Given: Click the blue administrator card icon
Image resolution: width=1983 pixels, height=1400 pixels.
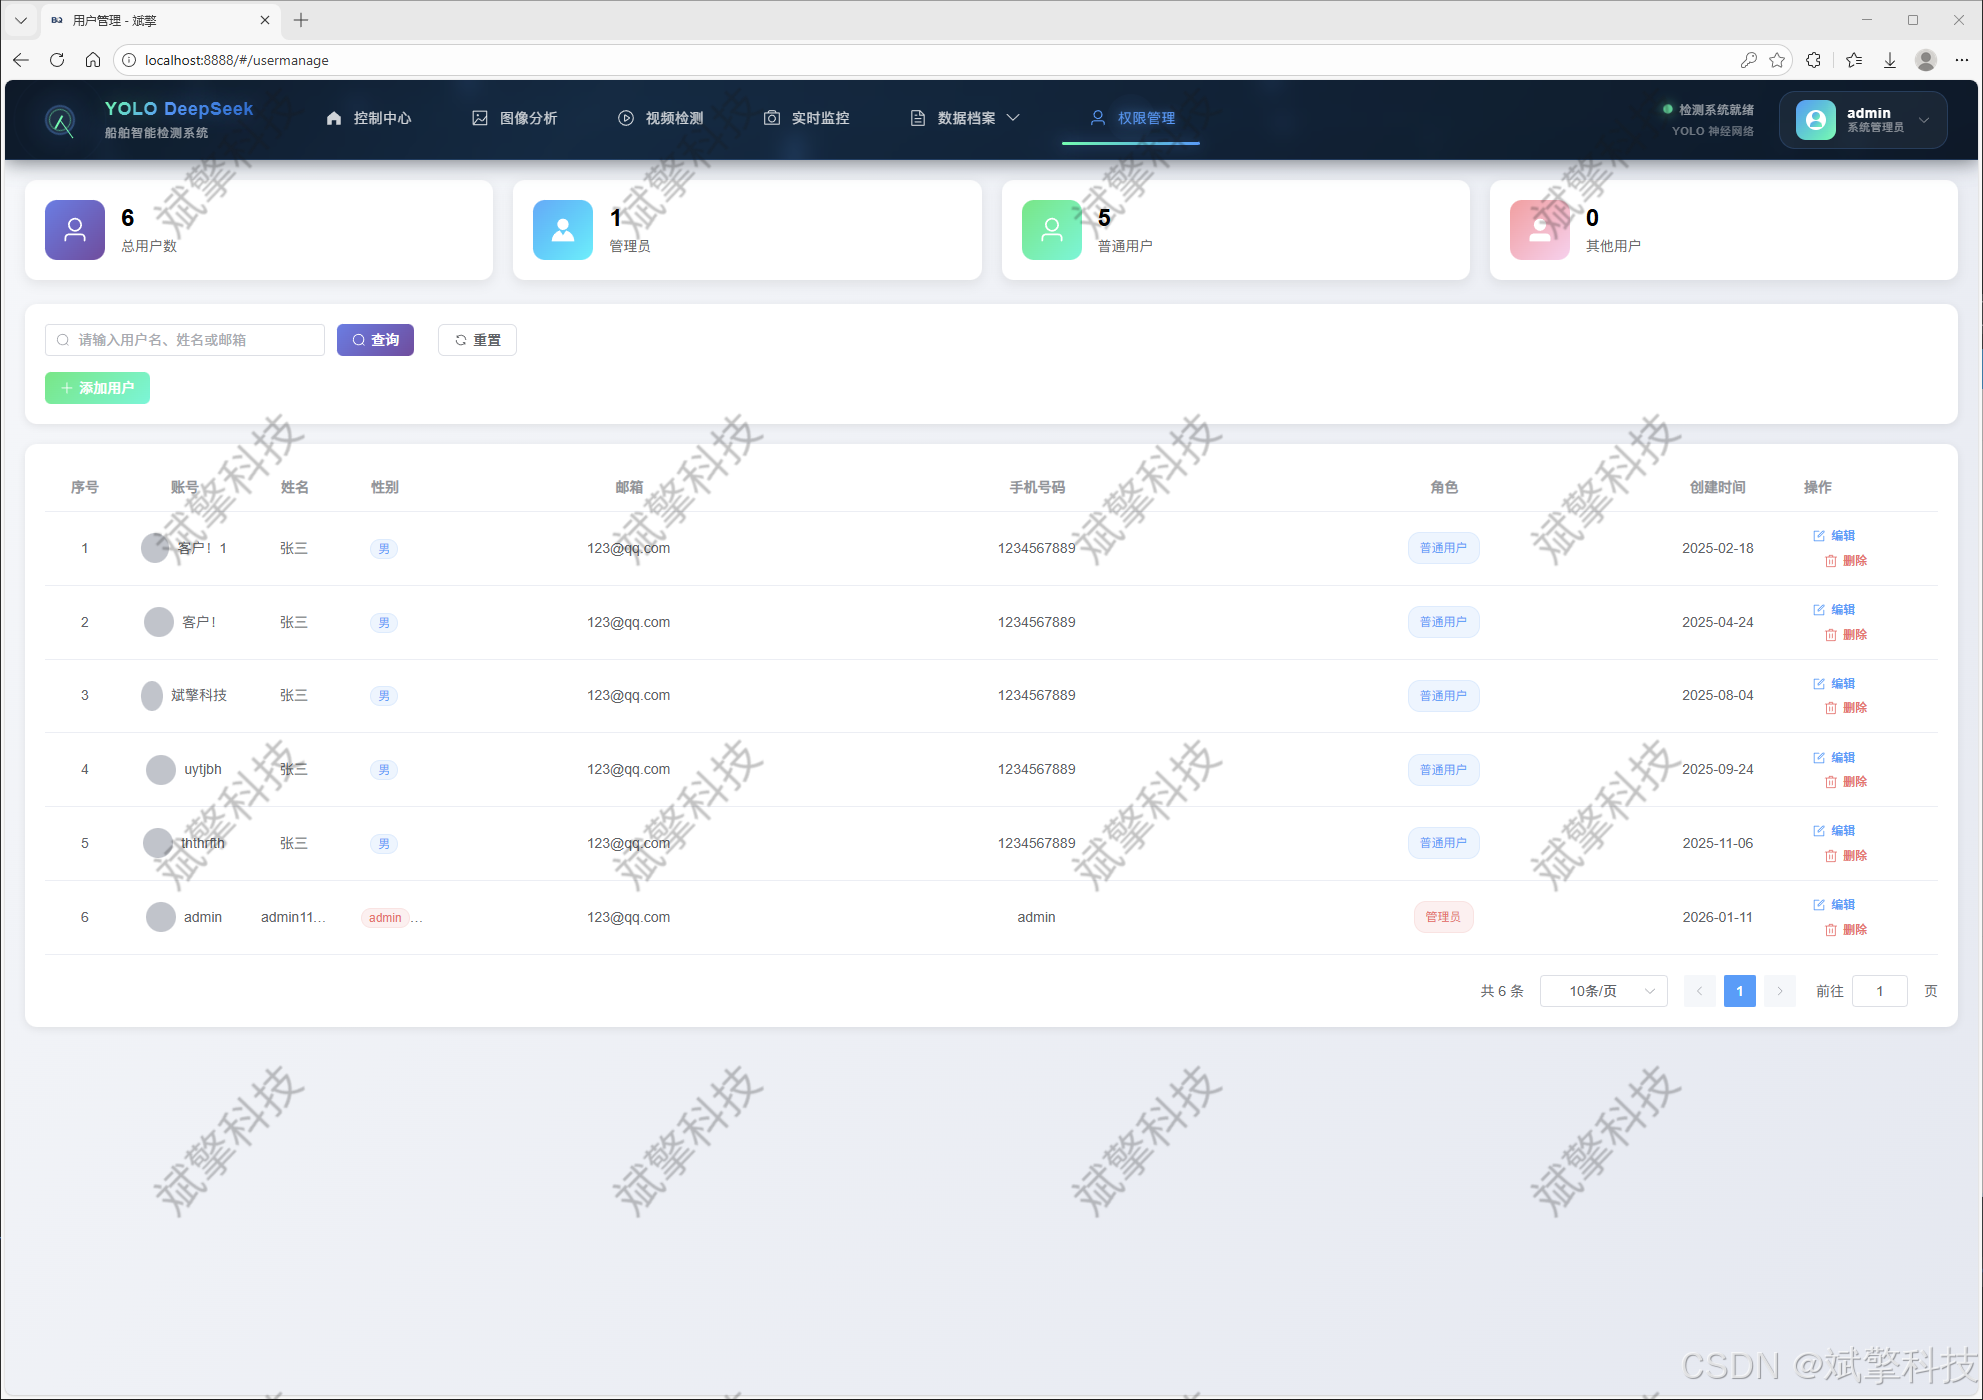Looking at the screenshot, I should (x=563, y=230).
